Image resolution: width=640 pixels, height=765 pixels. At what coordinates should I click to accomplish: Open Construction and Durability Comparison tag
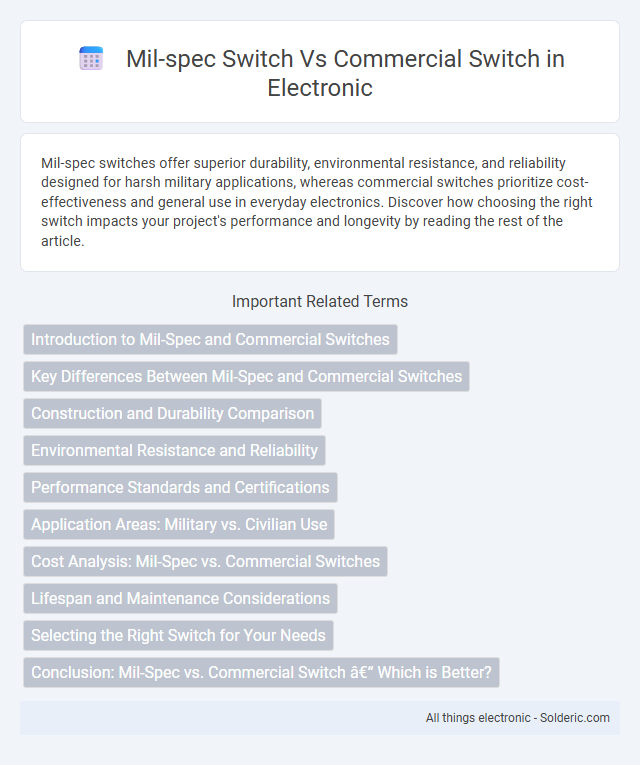click(172, 414)
